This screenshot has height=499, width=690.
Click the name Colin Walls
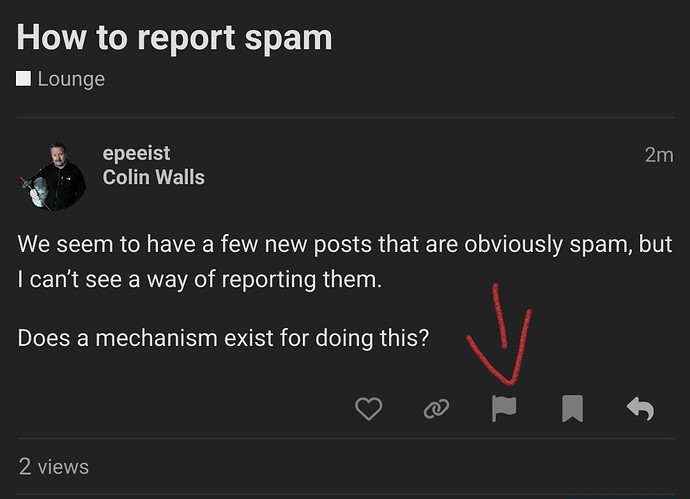tap(153, 178)
